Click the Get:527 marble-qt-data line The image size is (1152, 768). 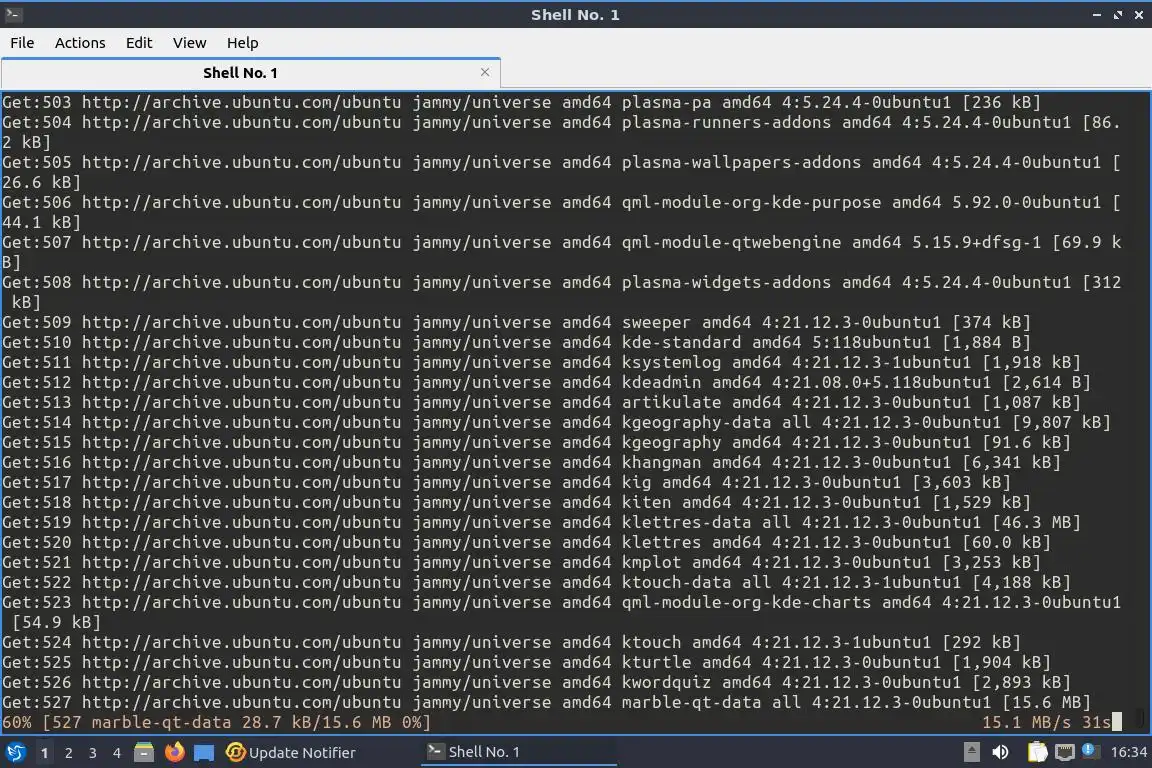(x=547, y=702)
